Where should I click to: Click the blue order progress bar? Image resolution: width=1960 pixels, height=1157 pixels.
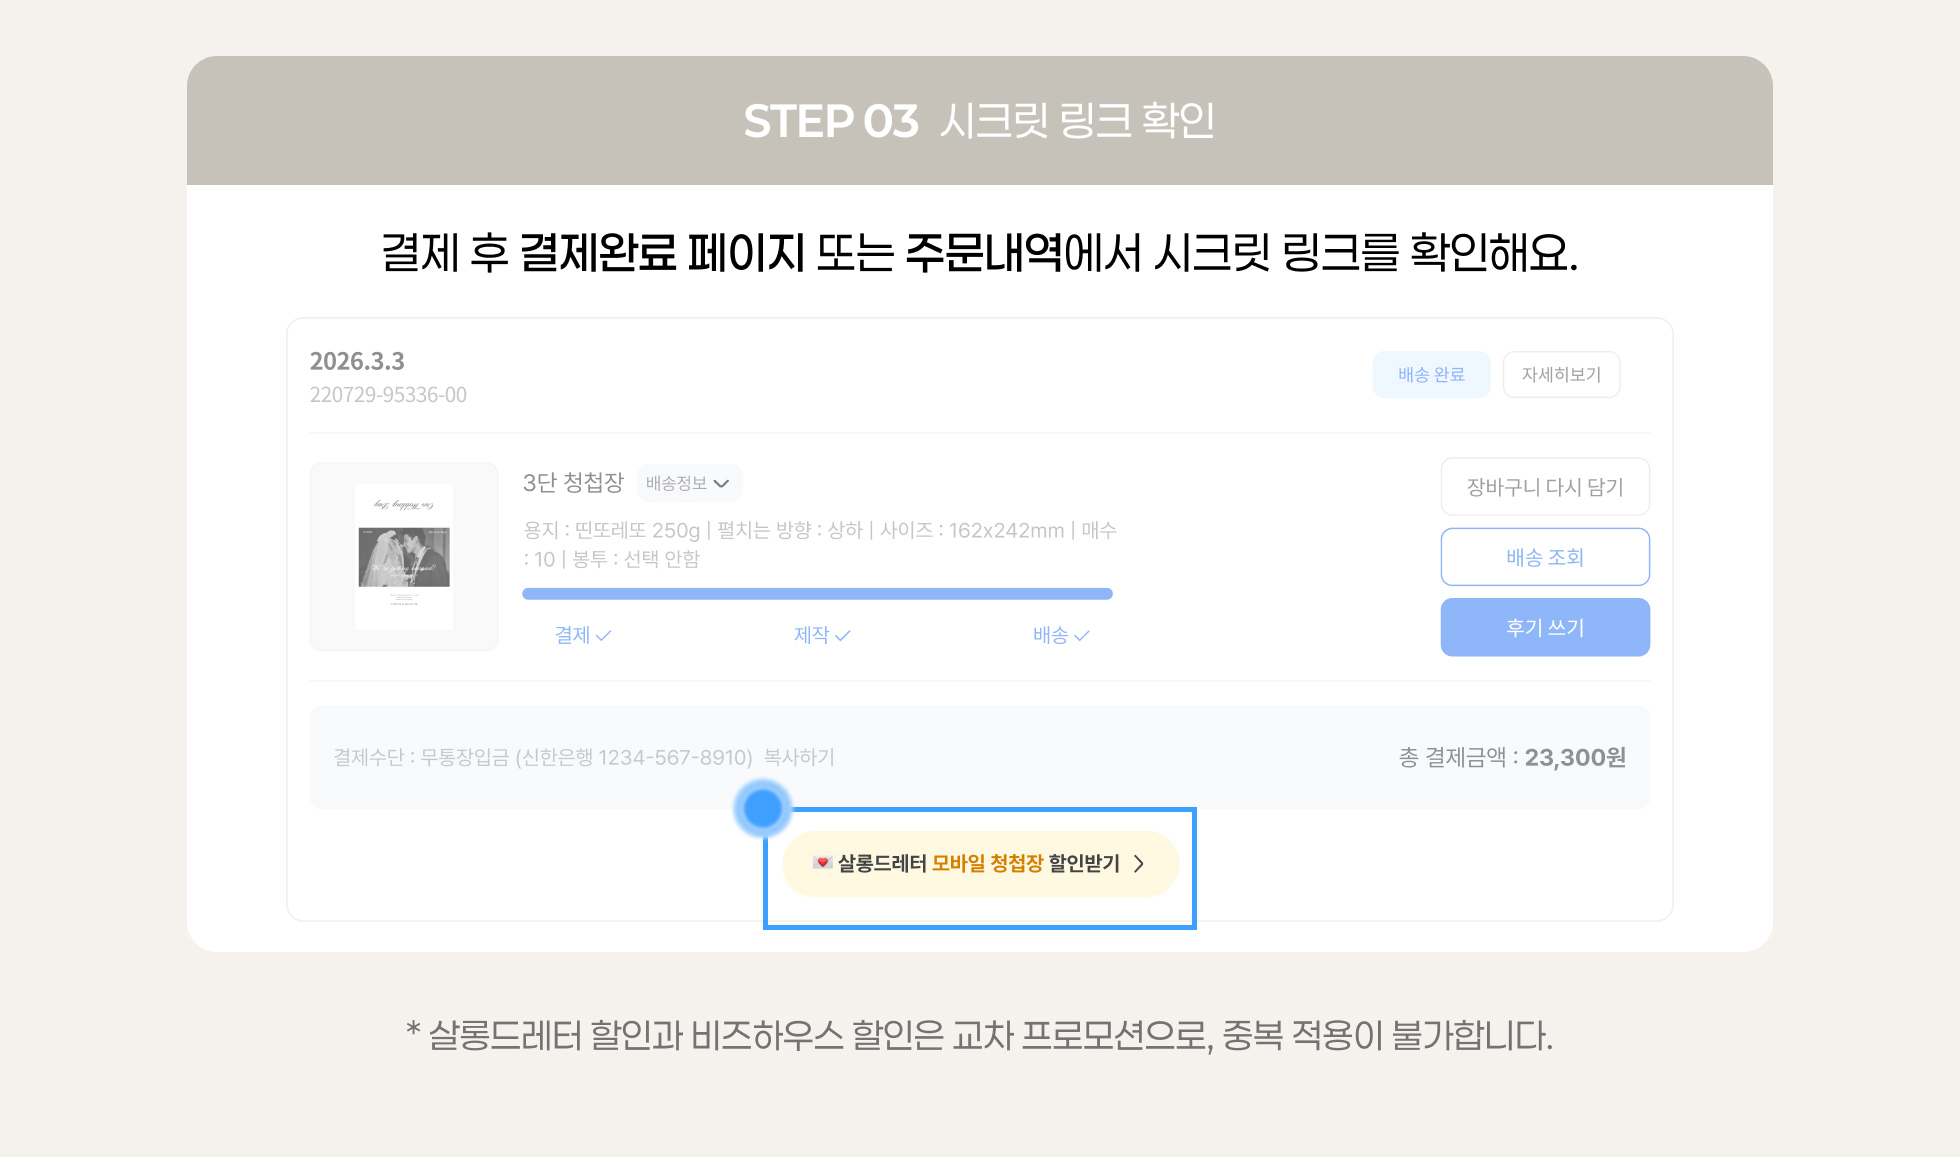817,594
